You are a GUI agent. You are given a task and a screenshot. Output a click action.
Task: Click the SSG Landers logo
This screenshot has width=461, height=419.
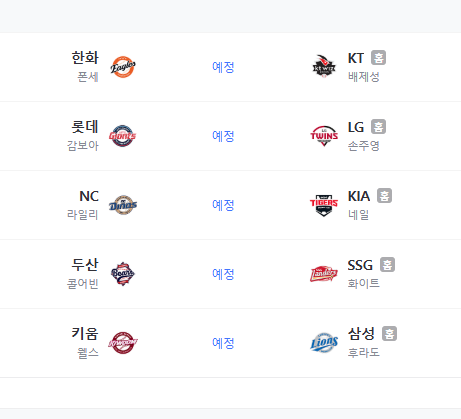click(324, 274)
